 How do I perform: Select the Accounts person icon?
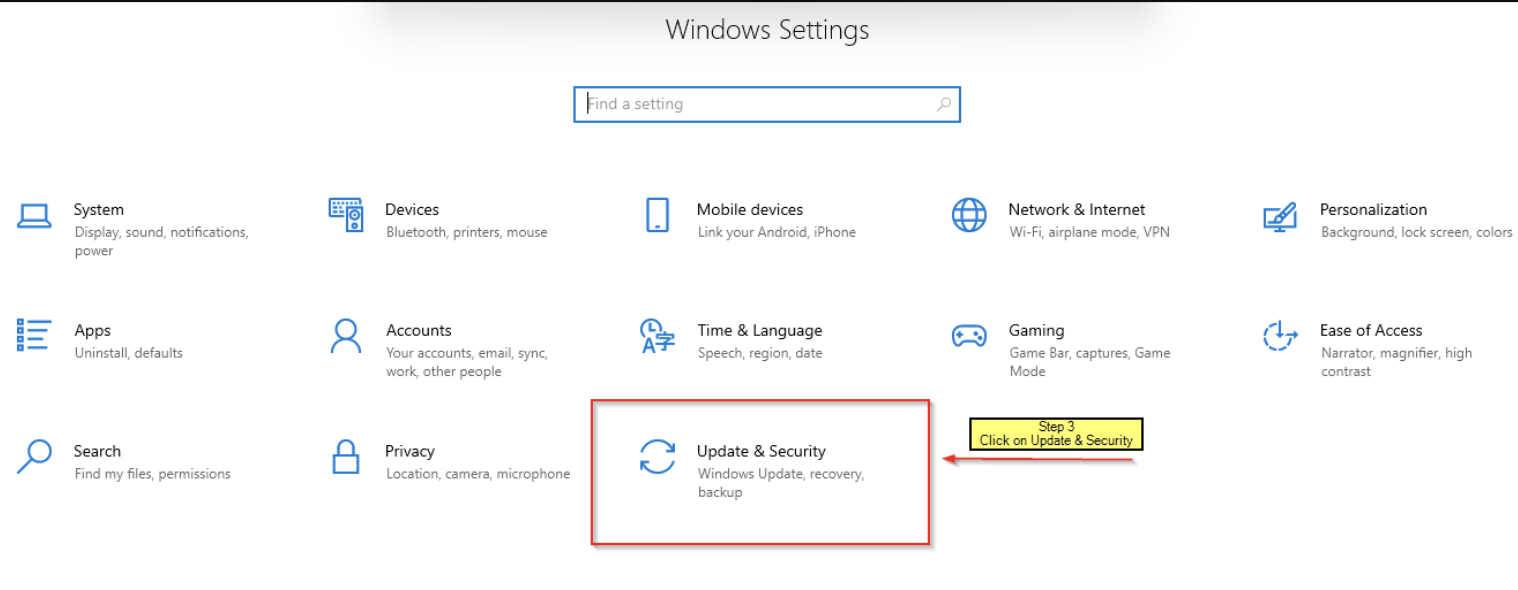click(x=345, y=337)
